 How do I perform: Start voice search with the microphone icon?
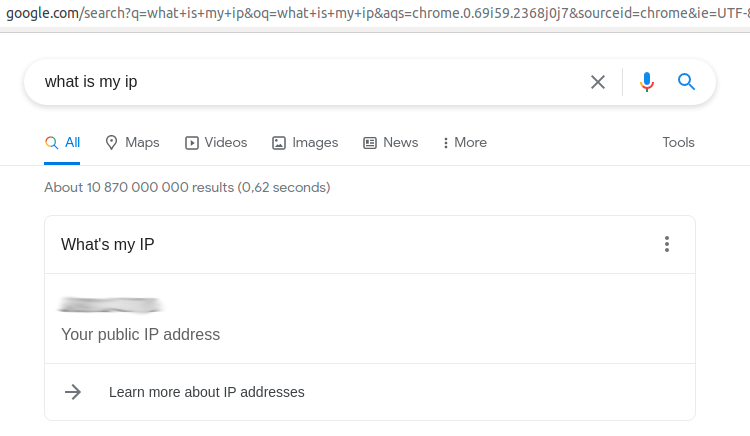tap(647, 82)
